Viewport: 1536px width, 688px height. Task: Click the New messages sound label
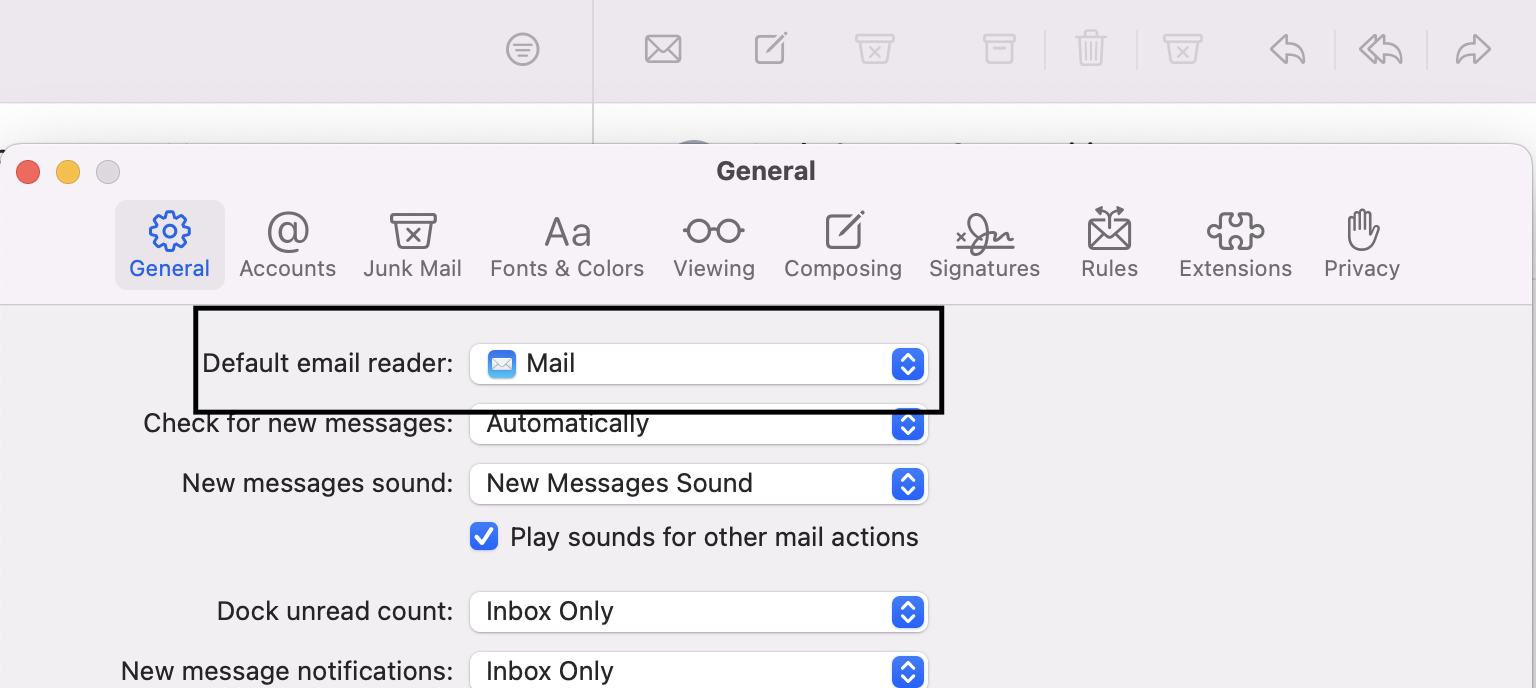tap(318, 483)
